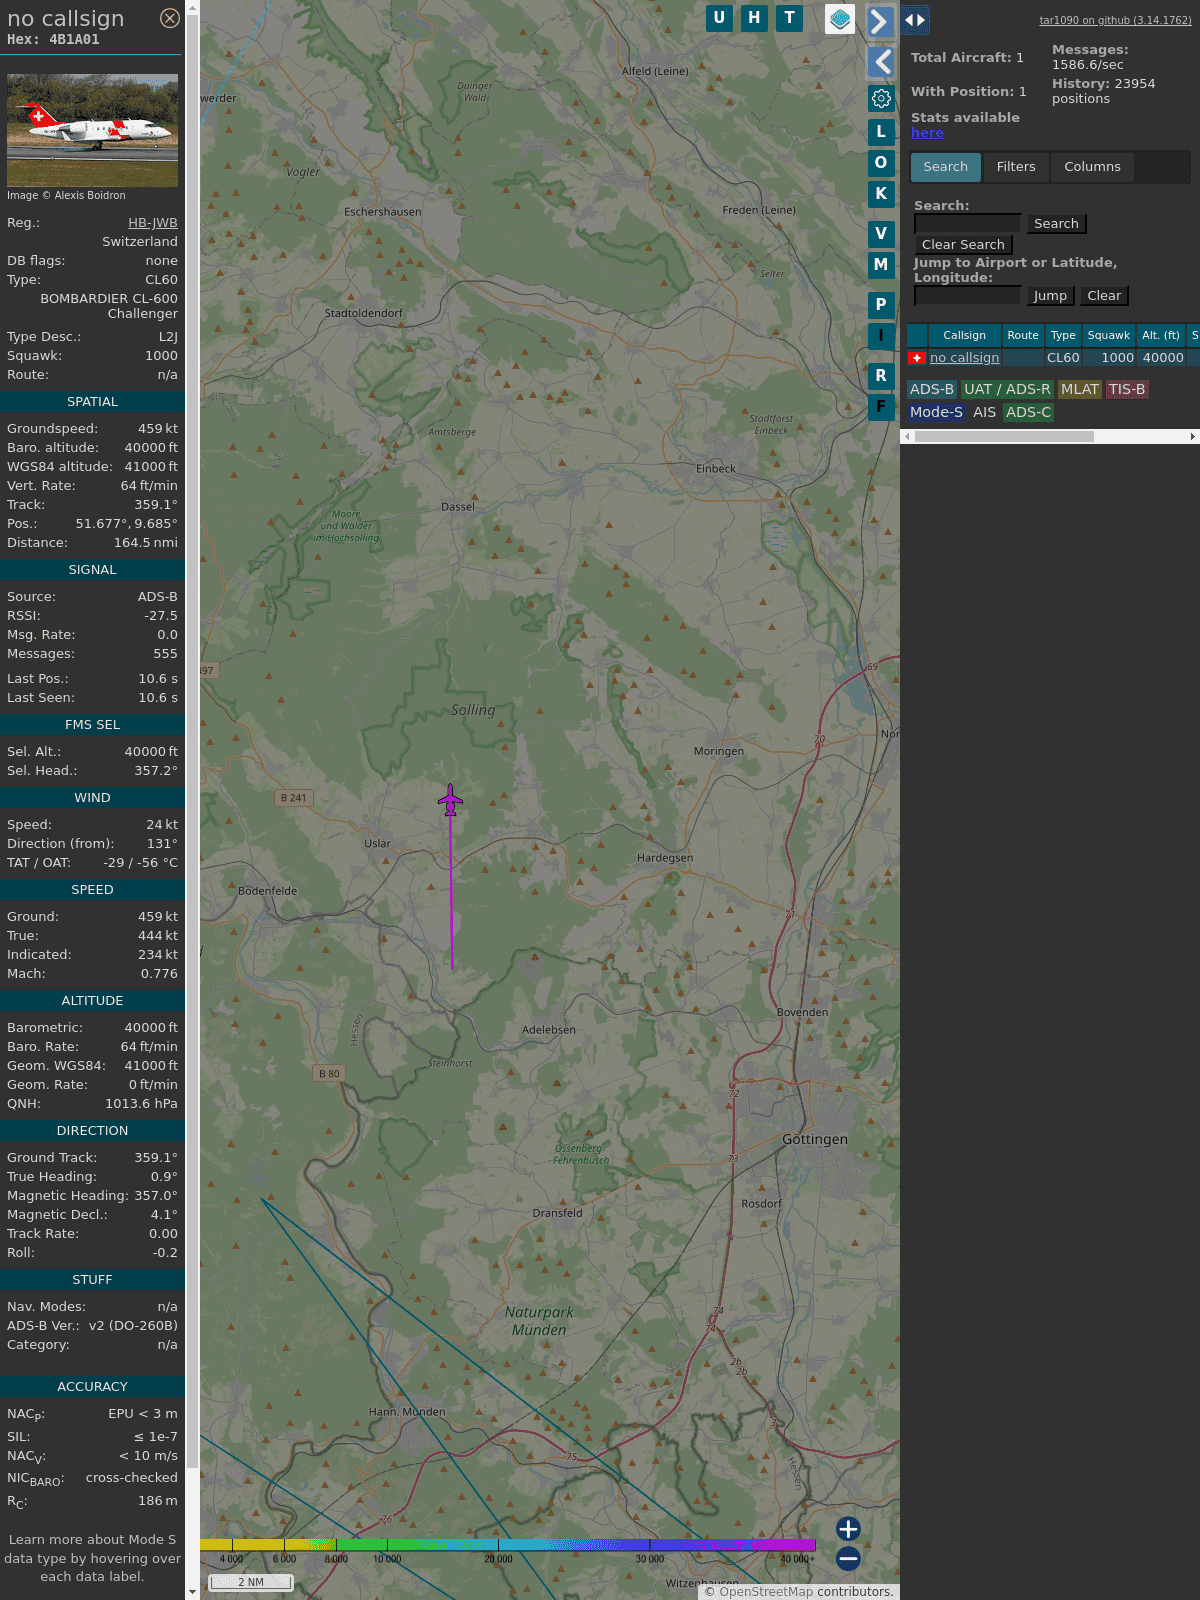Click the Swiss flag icon in table row

click(x=916, y=358)
